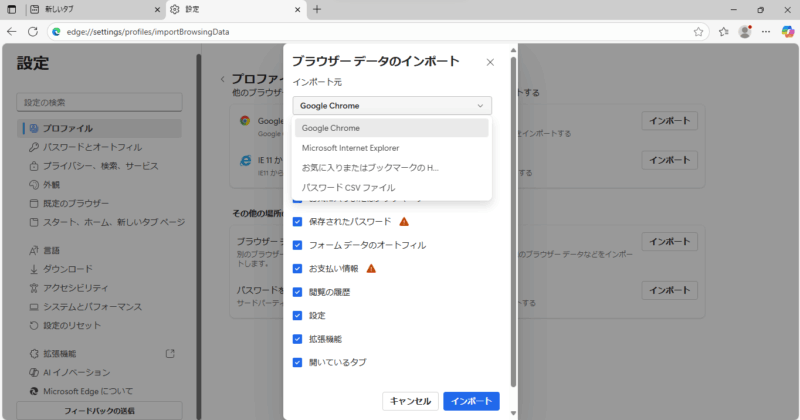Close the 設定 tab
800x420 pixels.
pyautogui.click(x=297, y=9)
